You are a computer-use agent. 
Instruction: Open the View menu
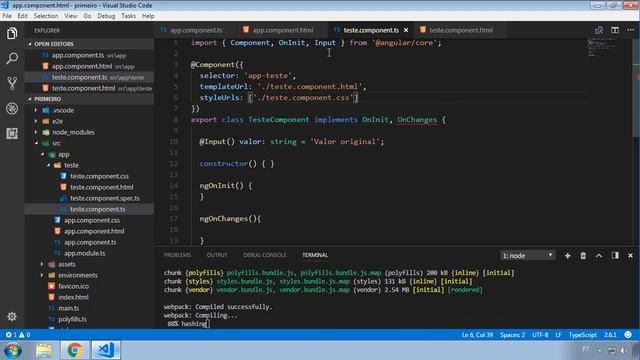point(71,16)
